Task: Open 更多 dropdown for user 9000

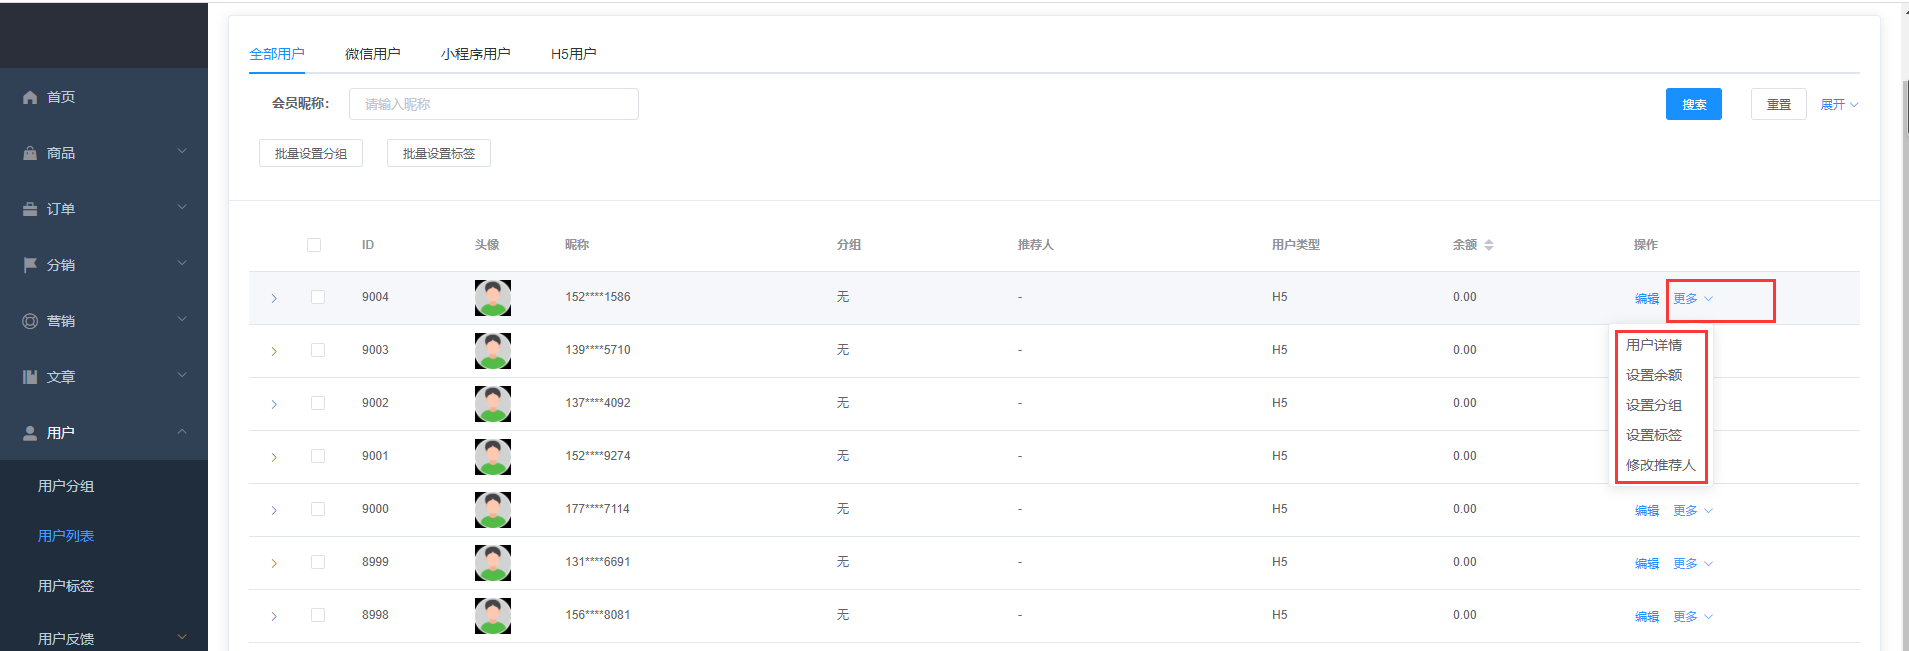Action: (1693, 510)
